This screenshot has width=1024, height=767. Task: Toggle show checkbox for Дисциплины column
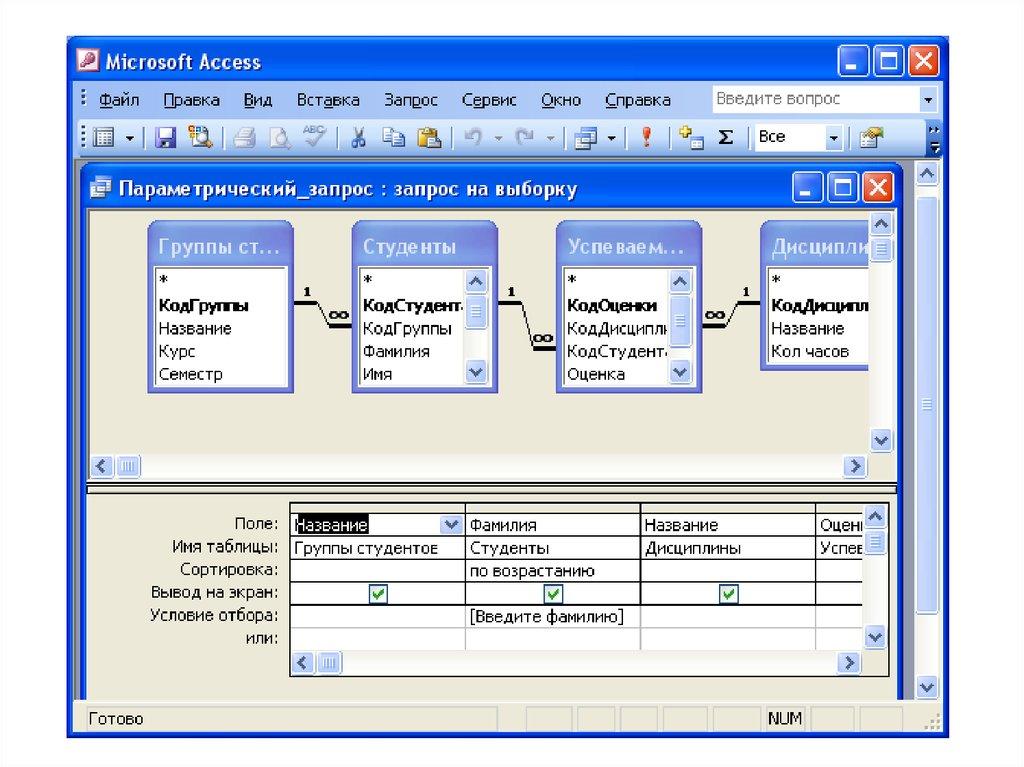pyautogui.click(x=728, y=594)
